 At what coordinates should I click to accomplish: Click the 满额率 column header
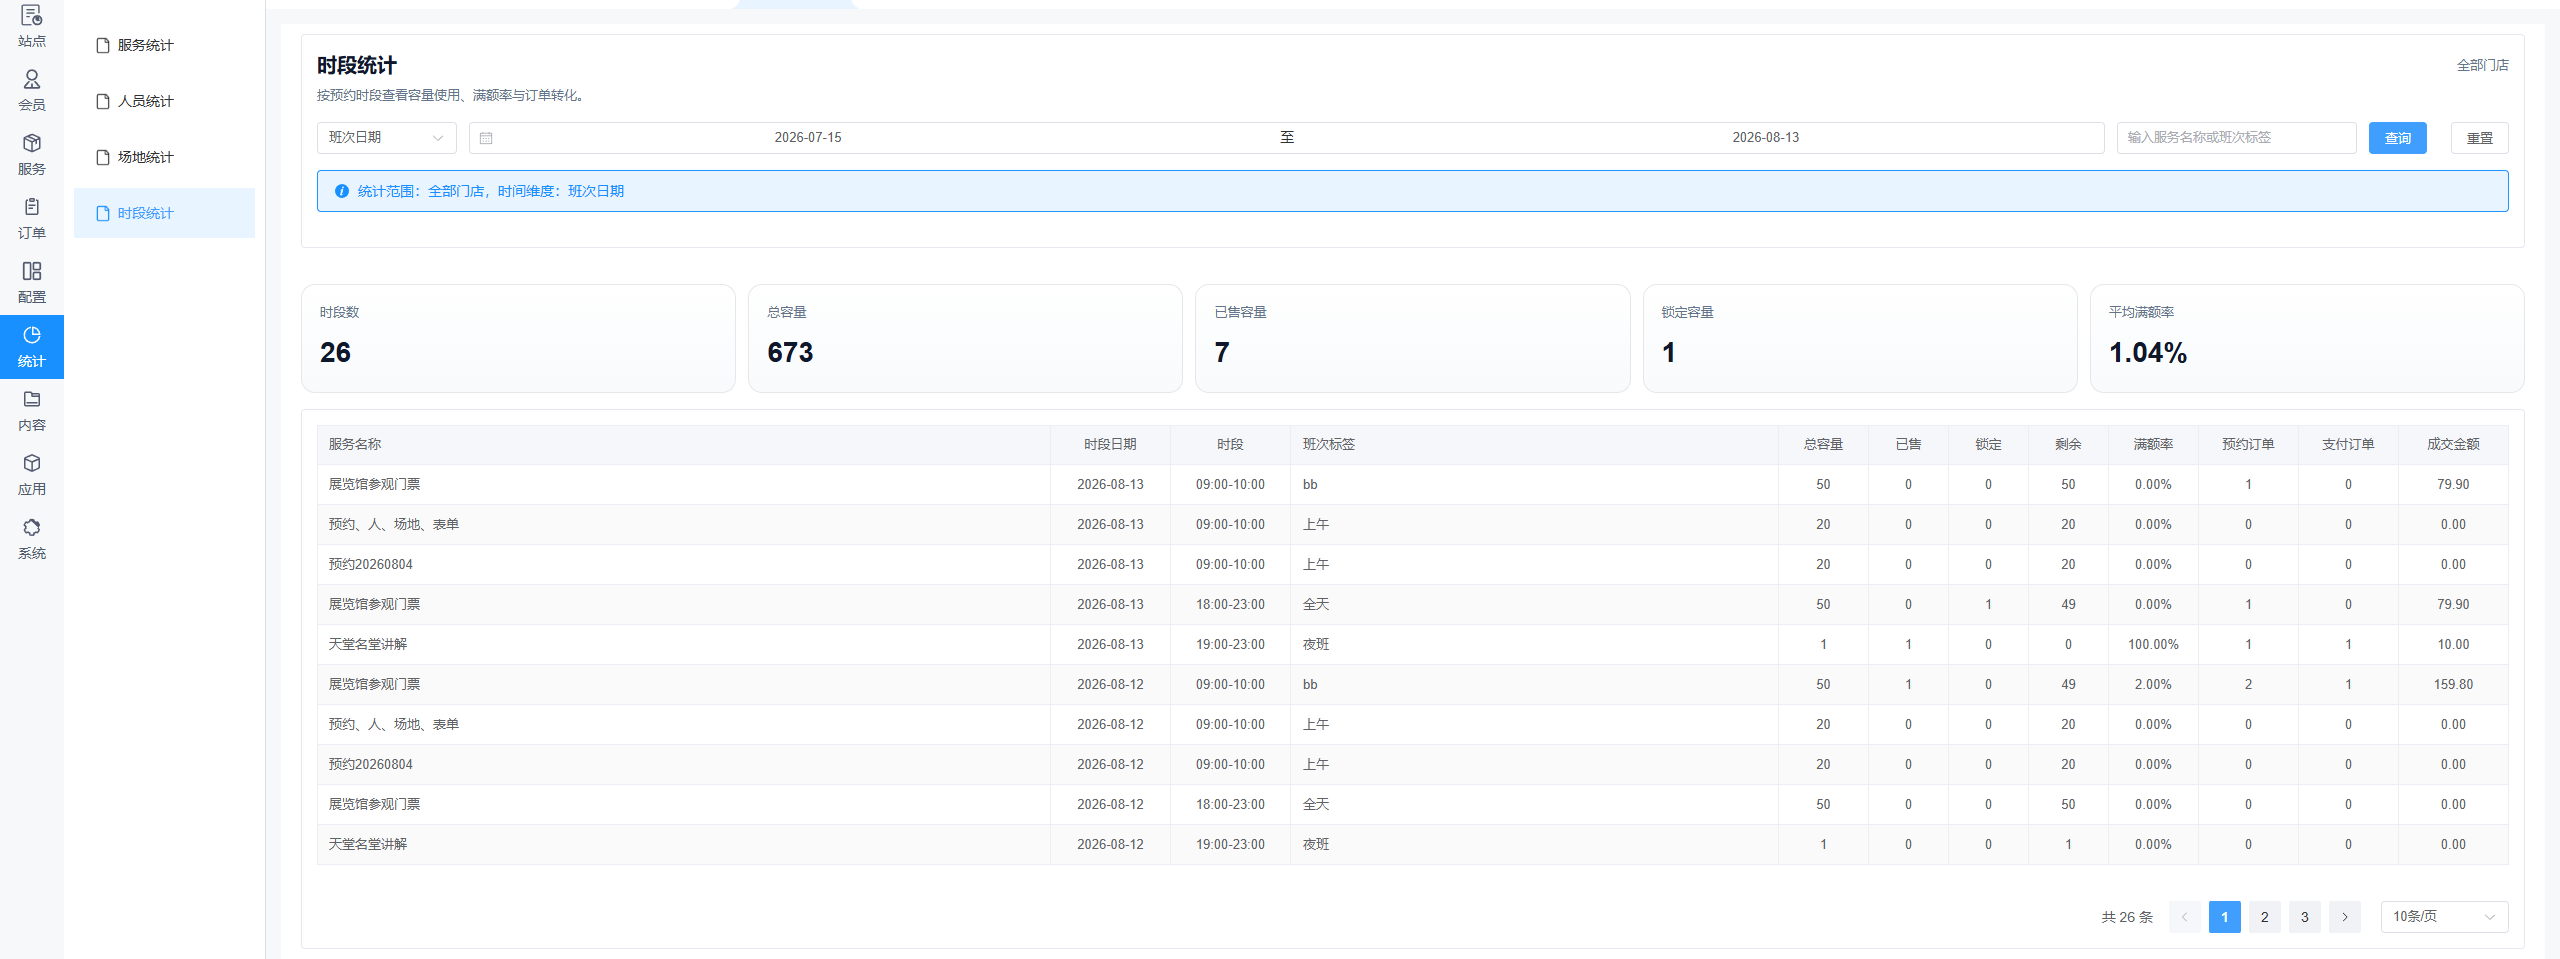2153,444
